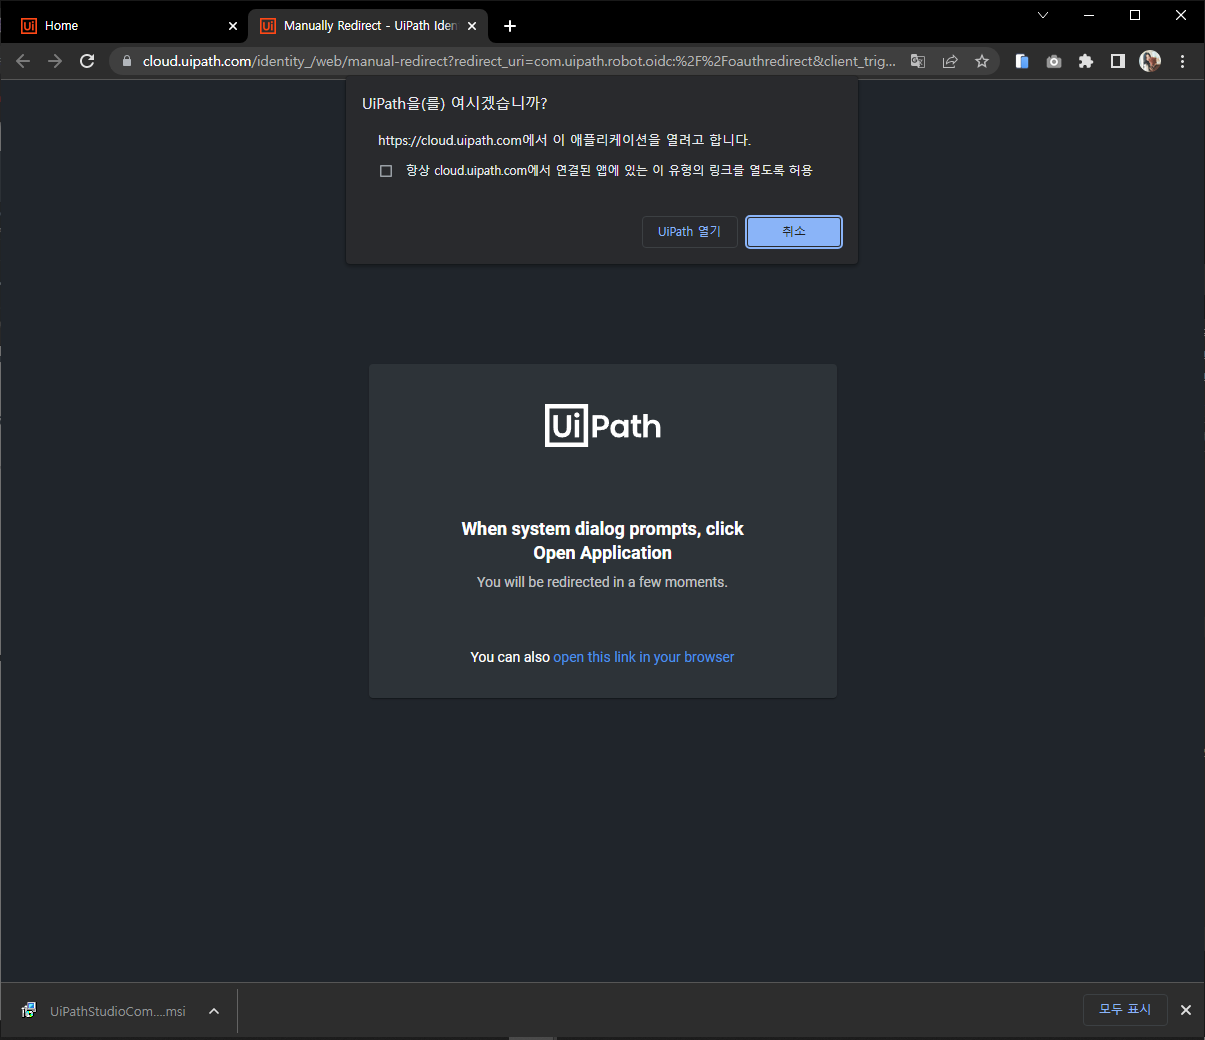Open the blue document extension icon
This screenshot has height=1040, width=1205.
tap(1022, 61)
